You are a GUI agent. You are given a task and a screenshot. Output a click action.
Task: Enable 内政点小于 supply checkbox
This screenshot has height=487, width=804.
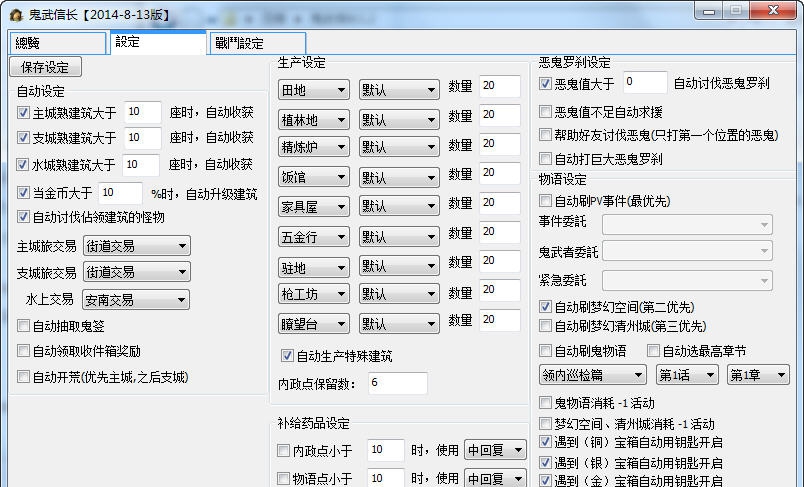point(283,450)
